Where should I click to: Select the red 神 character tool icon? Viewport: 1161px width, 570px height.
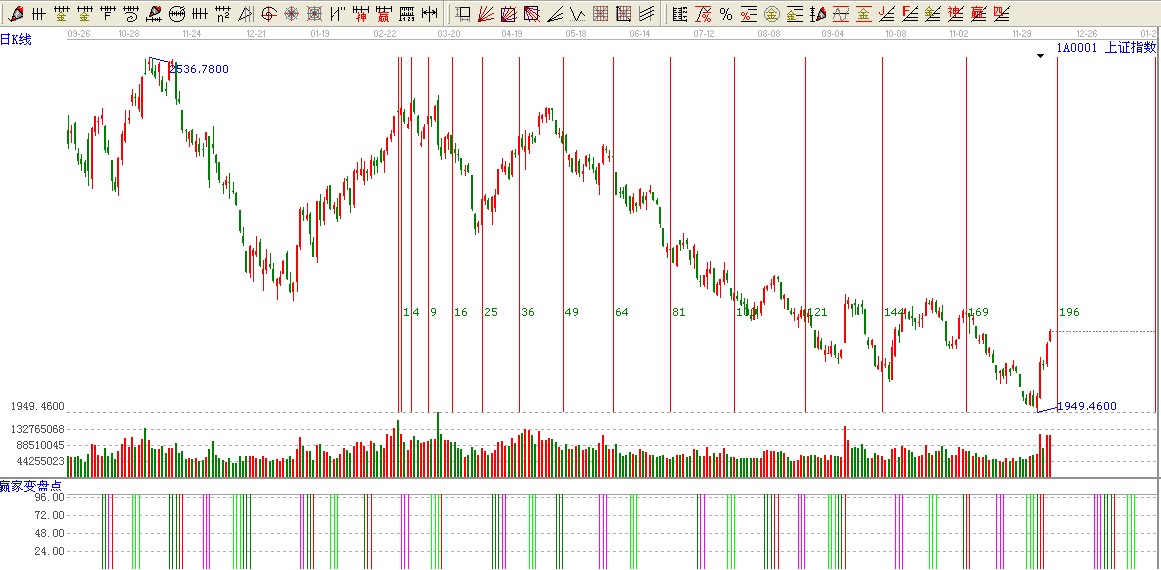pyautogui.click(x=361, y=14)
